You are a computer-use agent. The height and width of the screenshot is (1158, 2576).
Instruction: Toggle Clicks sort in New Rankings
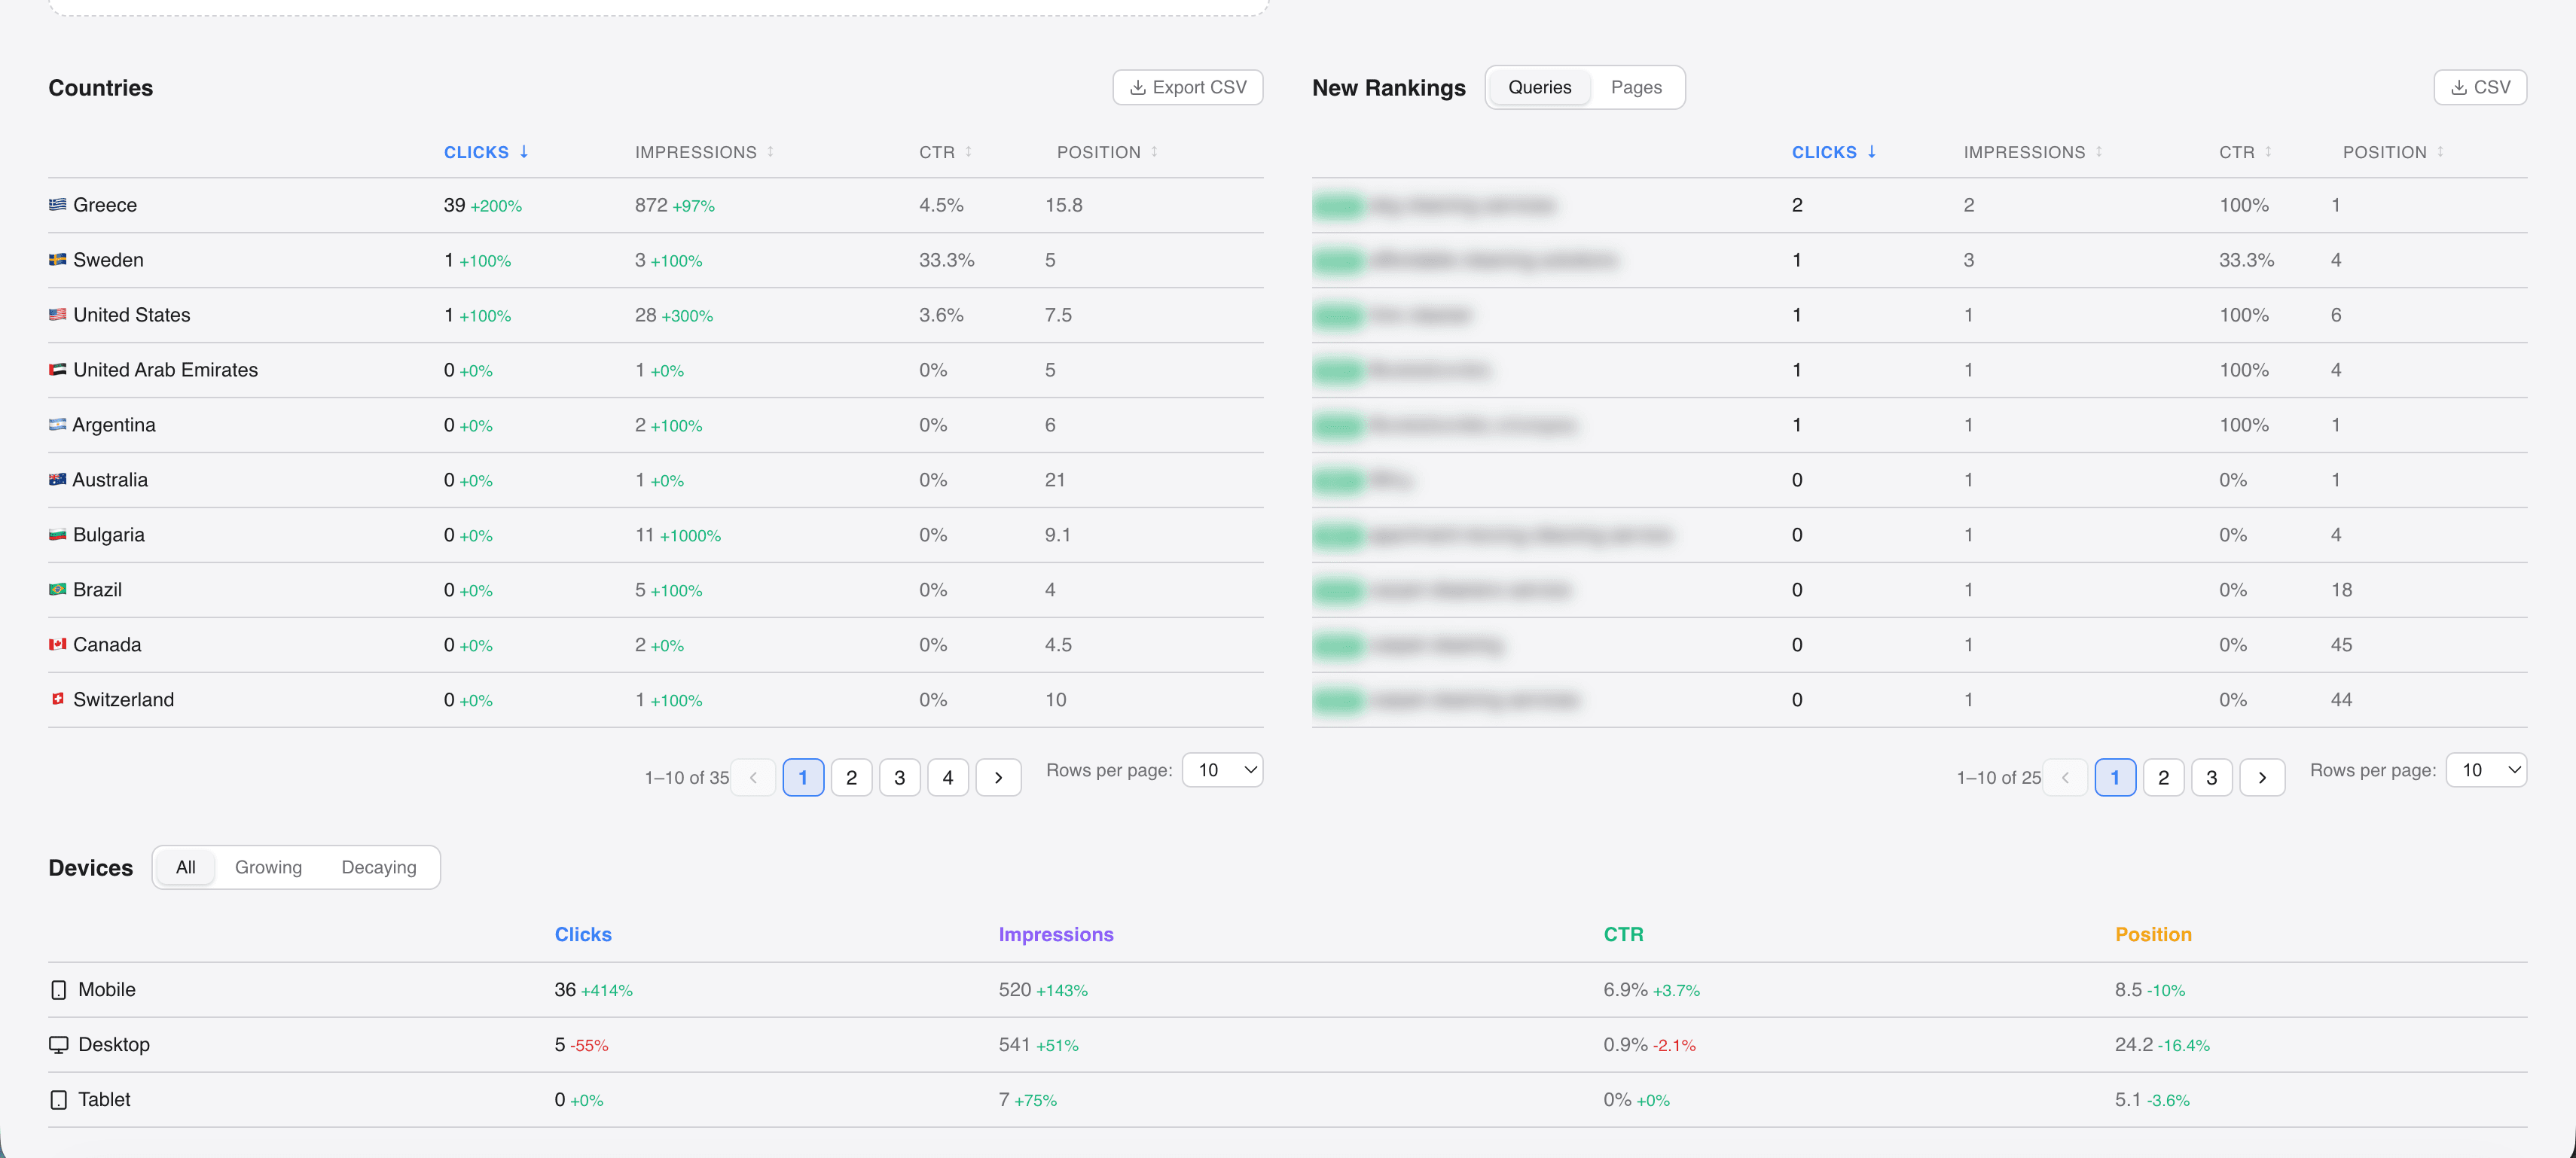click(1834, 152)
